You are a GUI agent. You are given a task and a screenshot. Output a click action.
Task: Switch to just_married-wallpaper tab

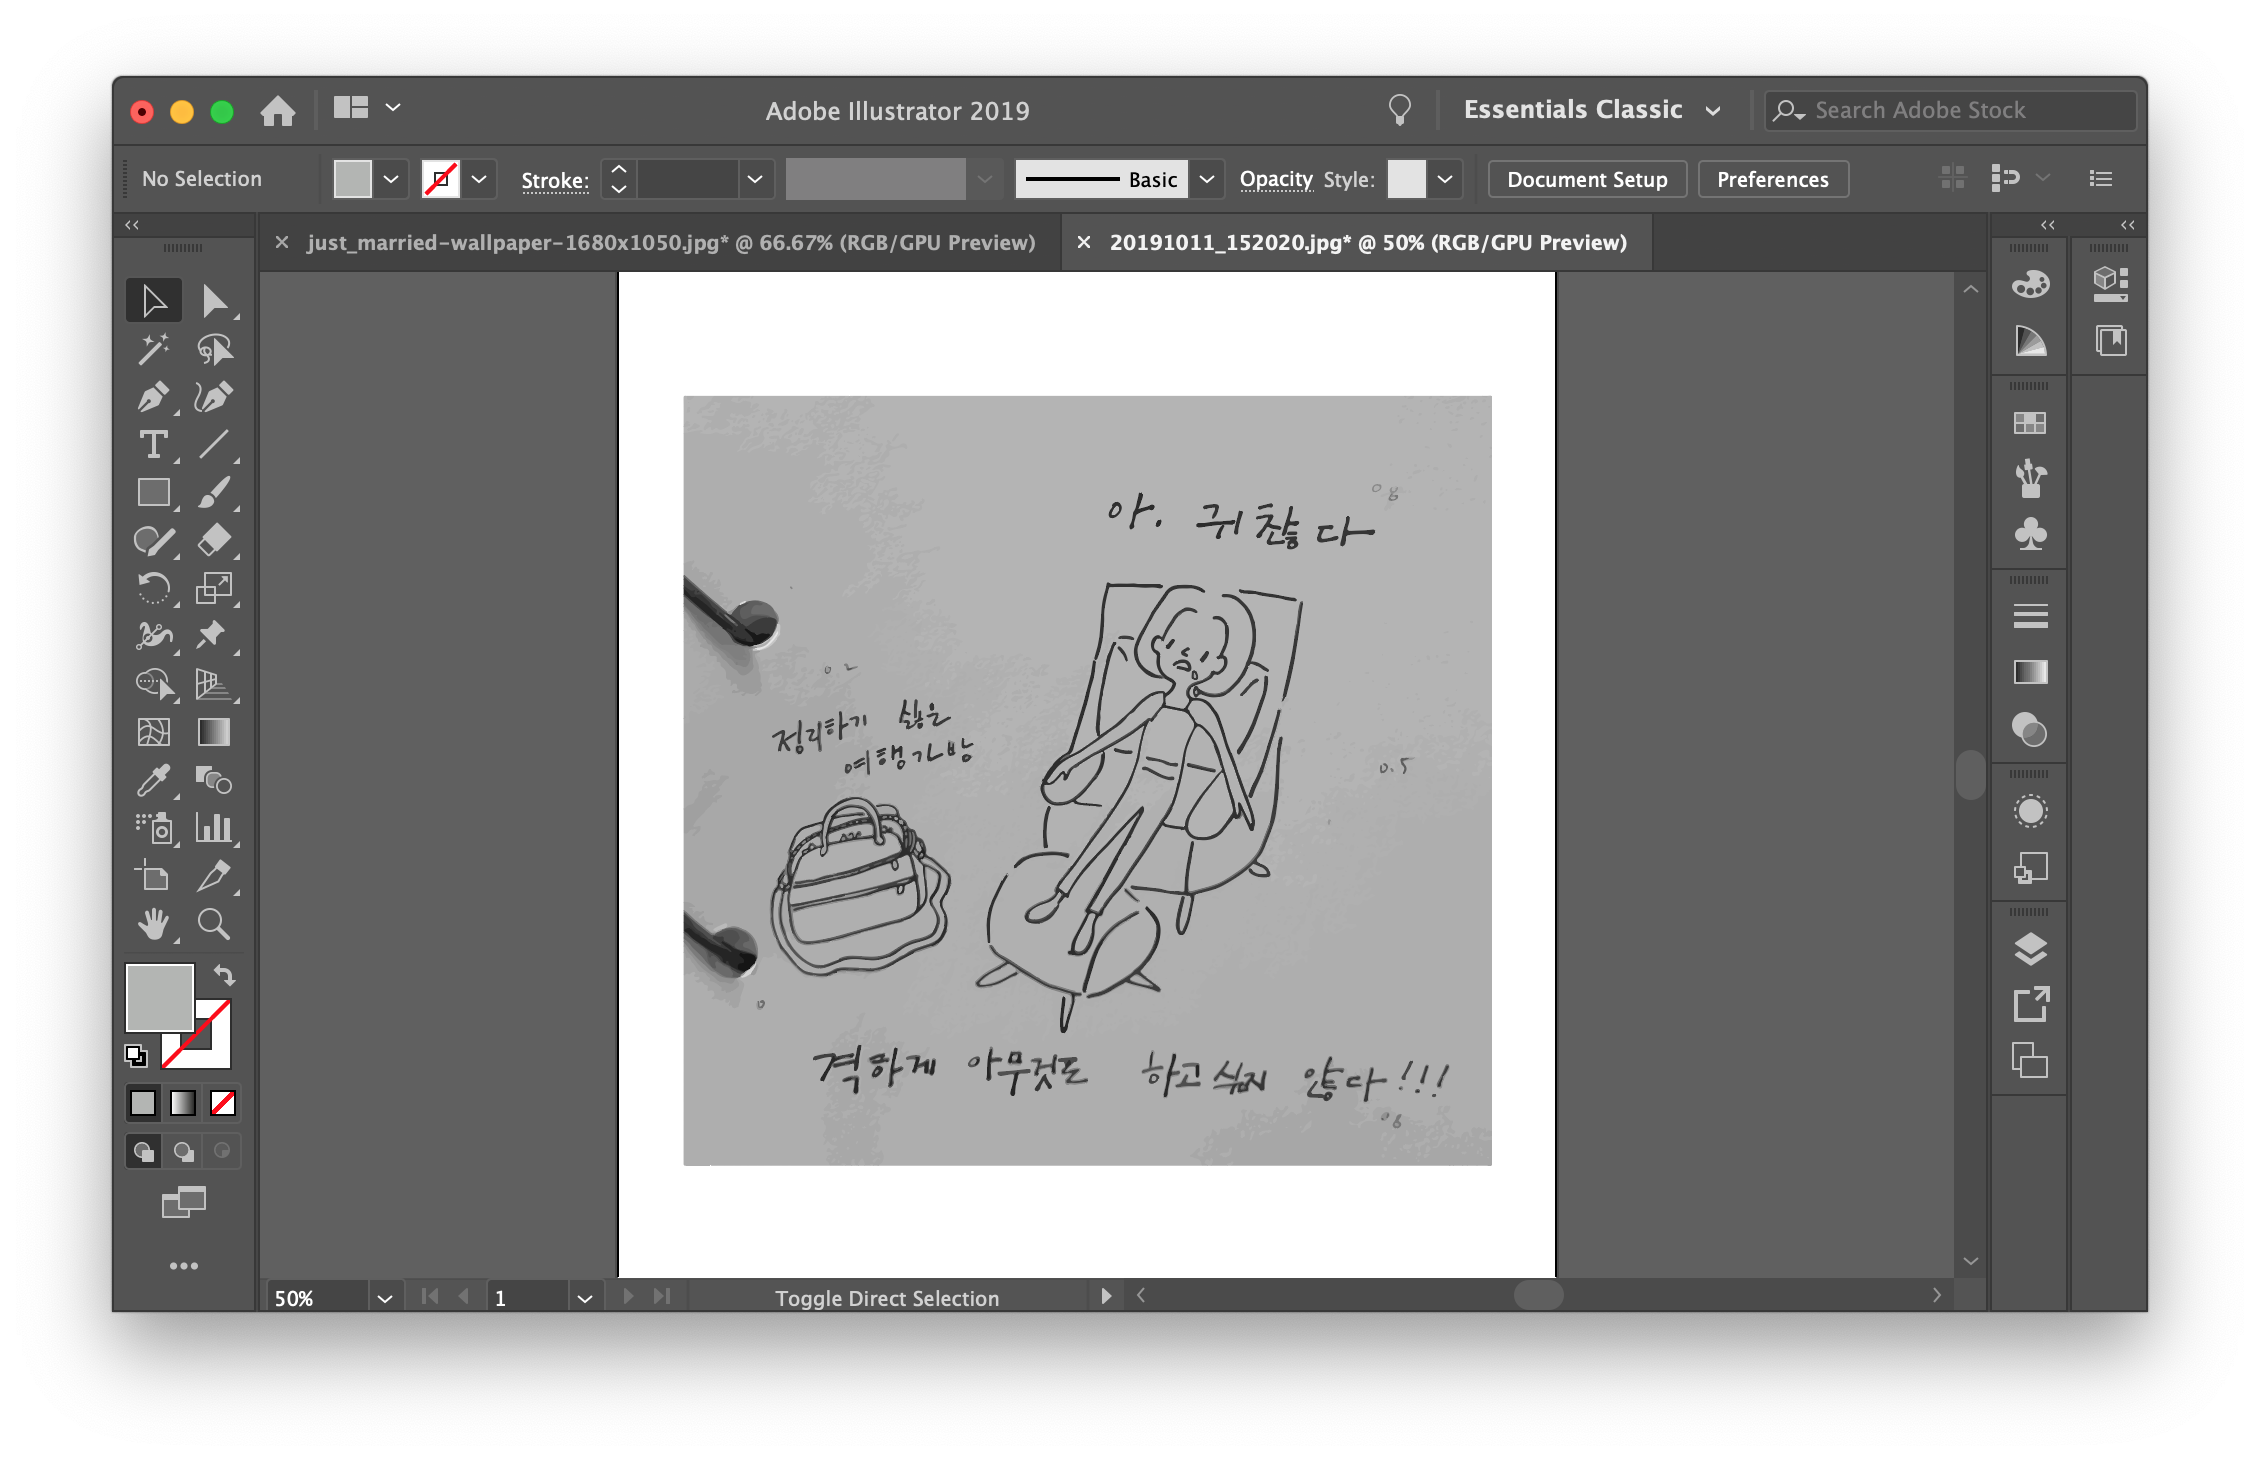670,243
